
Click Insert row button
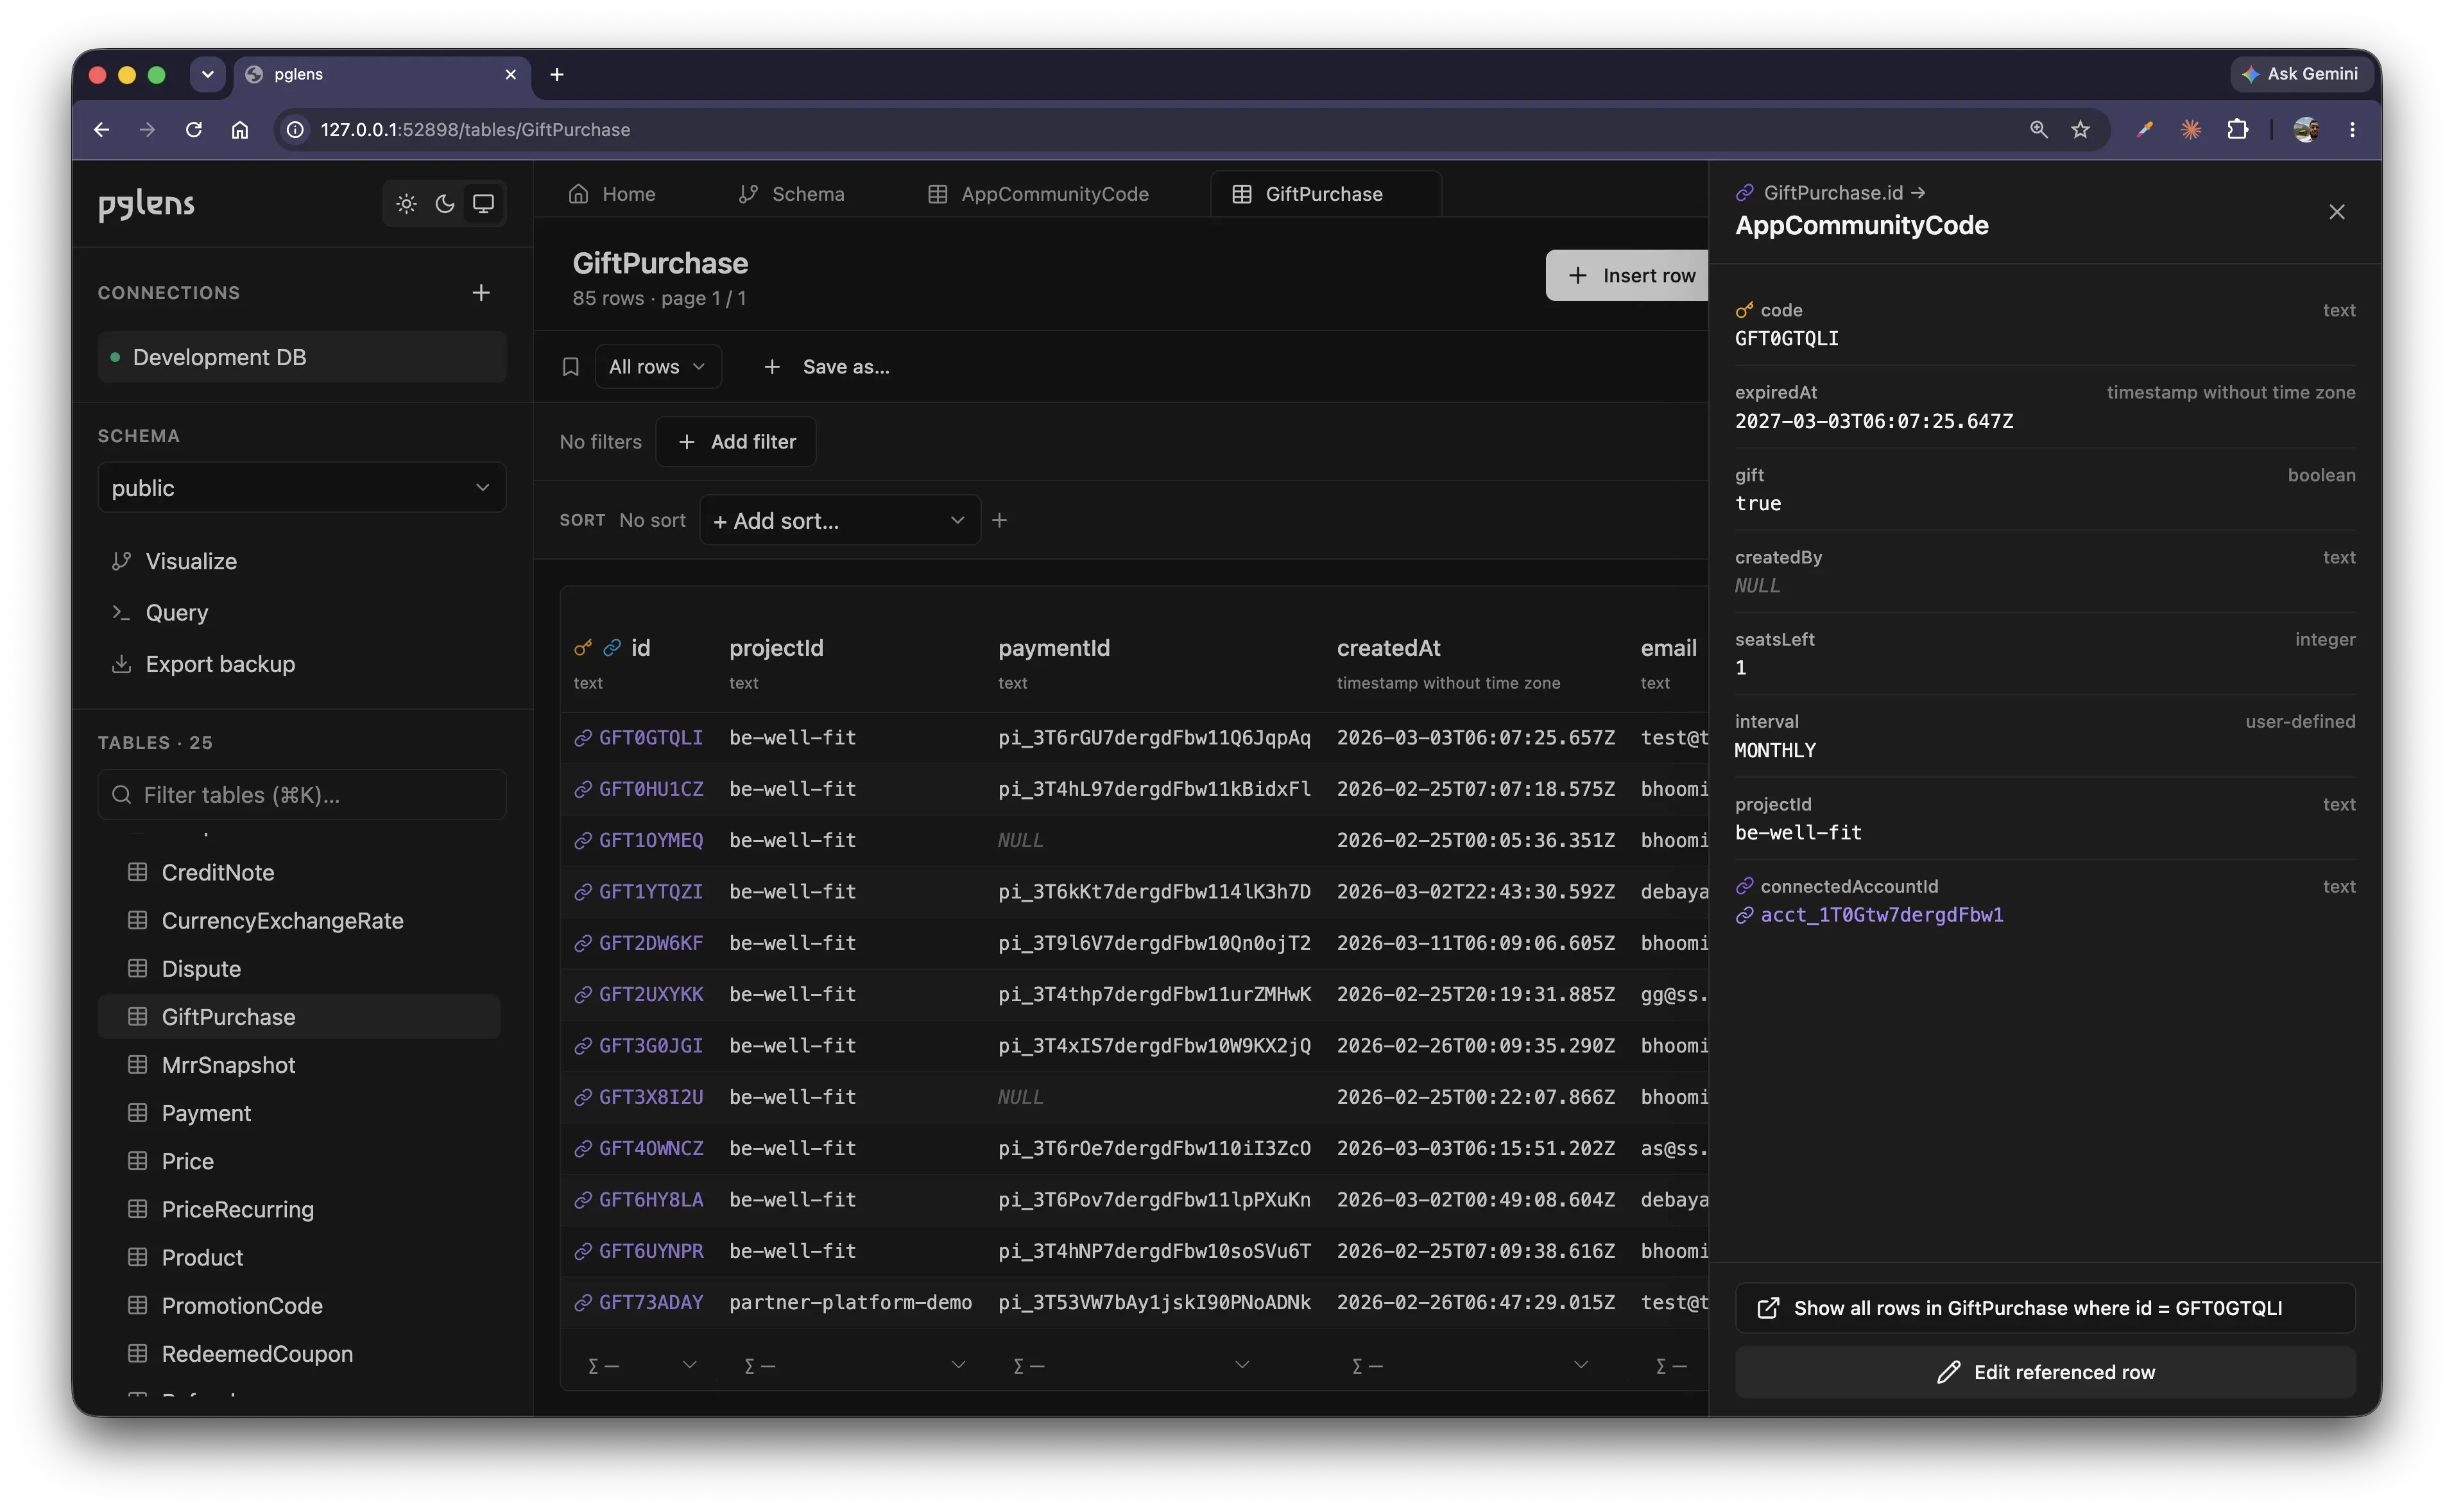click(x=1628, y=275)
